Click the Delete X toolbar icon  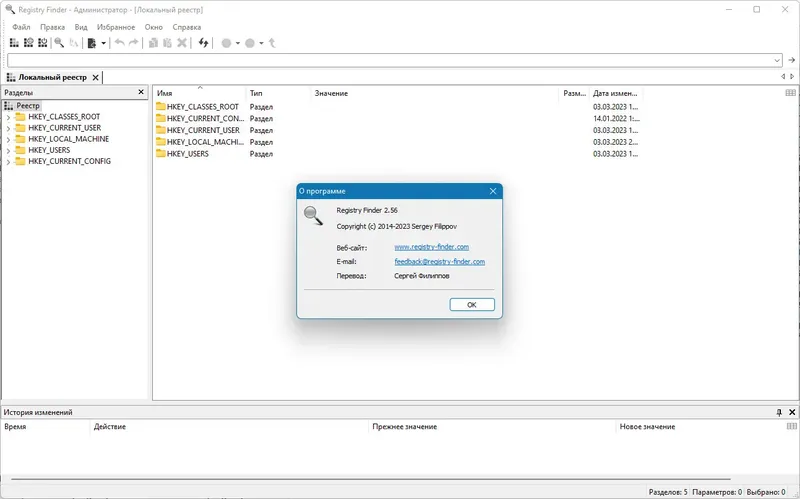[182, 43]
